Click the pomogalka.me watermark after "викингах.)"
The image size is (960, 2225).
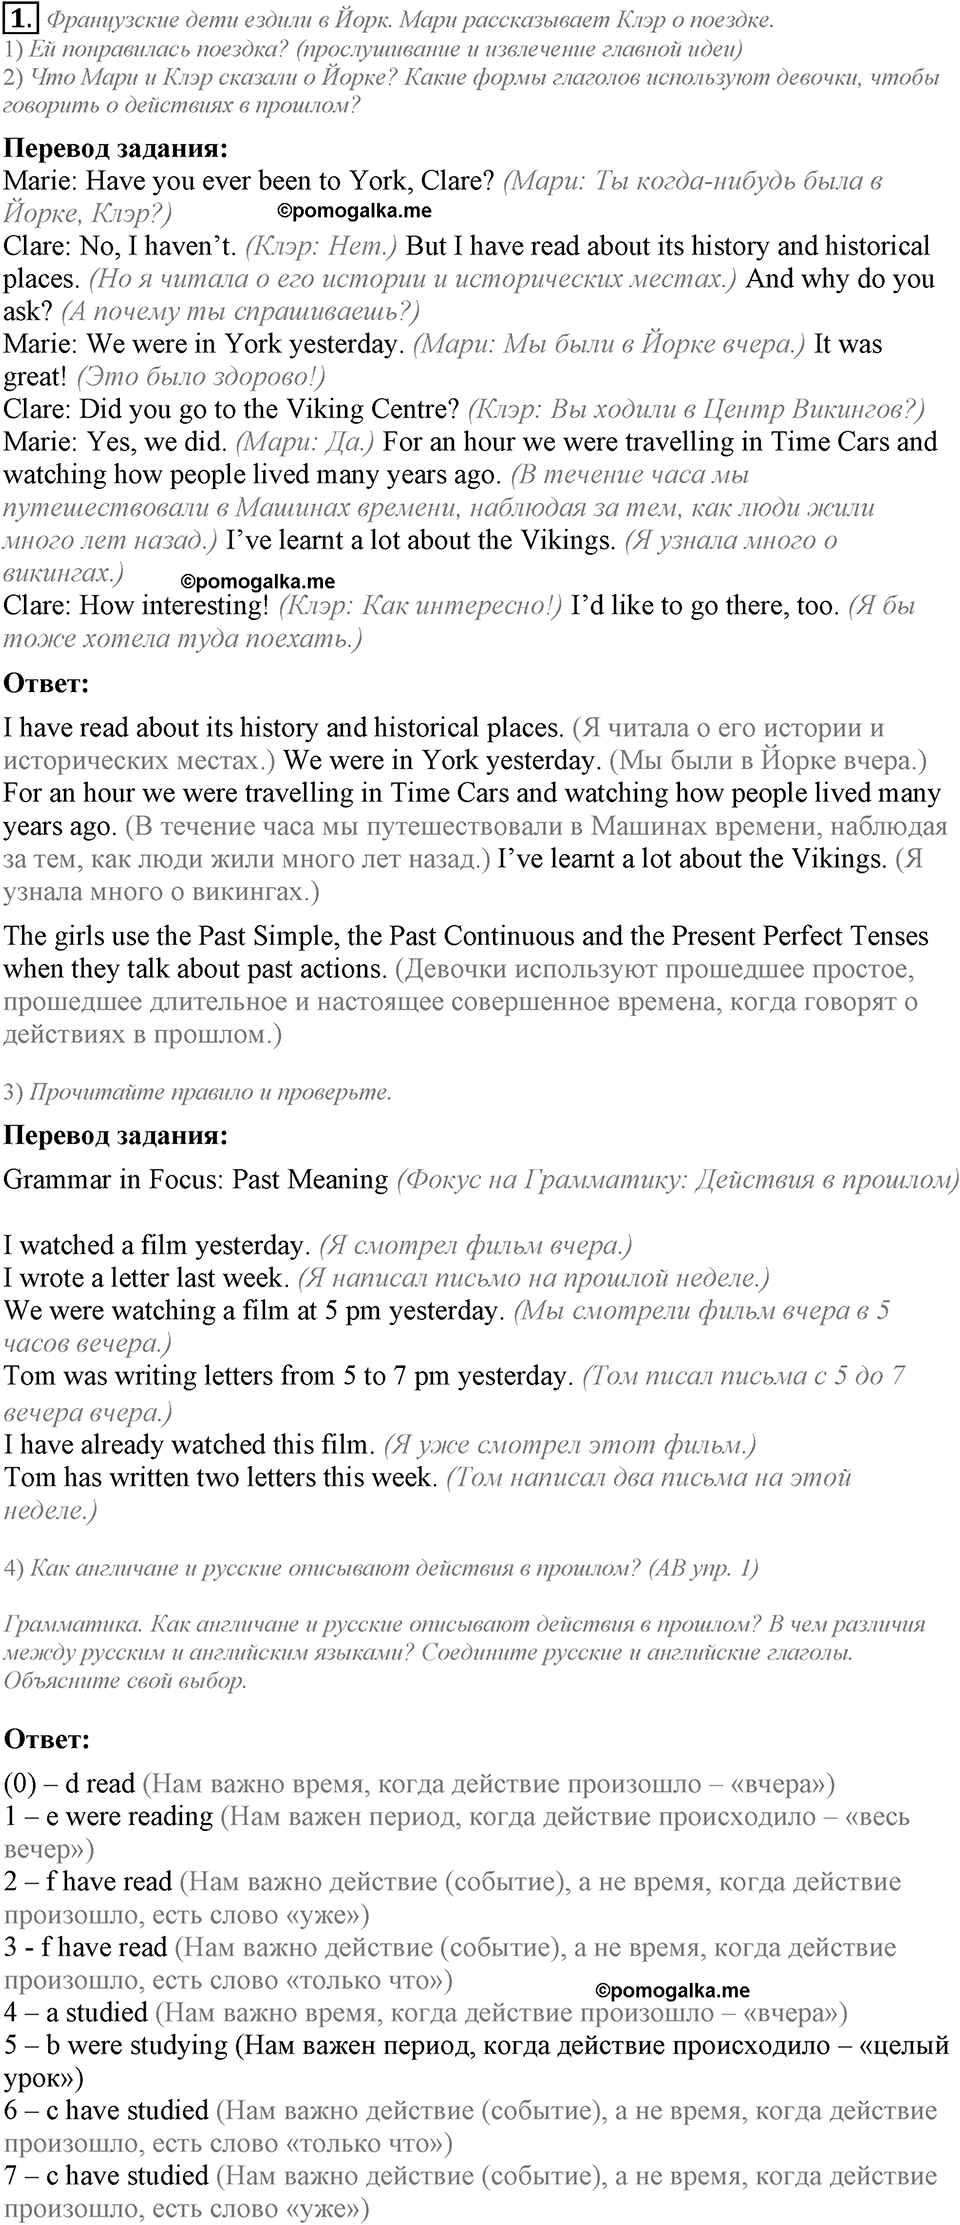coord(258,581)
